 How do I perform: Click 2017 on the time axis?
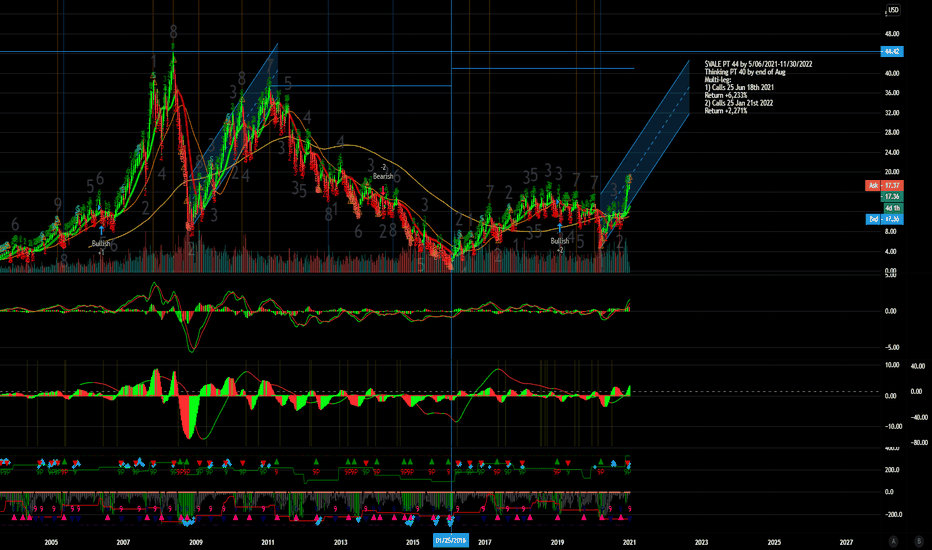pos(485,542)
